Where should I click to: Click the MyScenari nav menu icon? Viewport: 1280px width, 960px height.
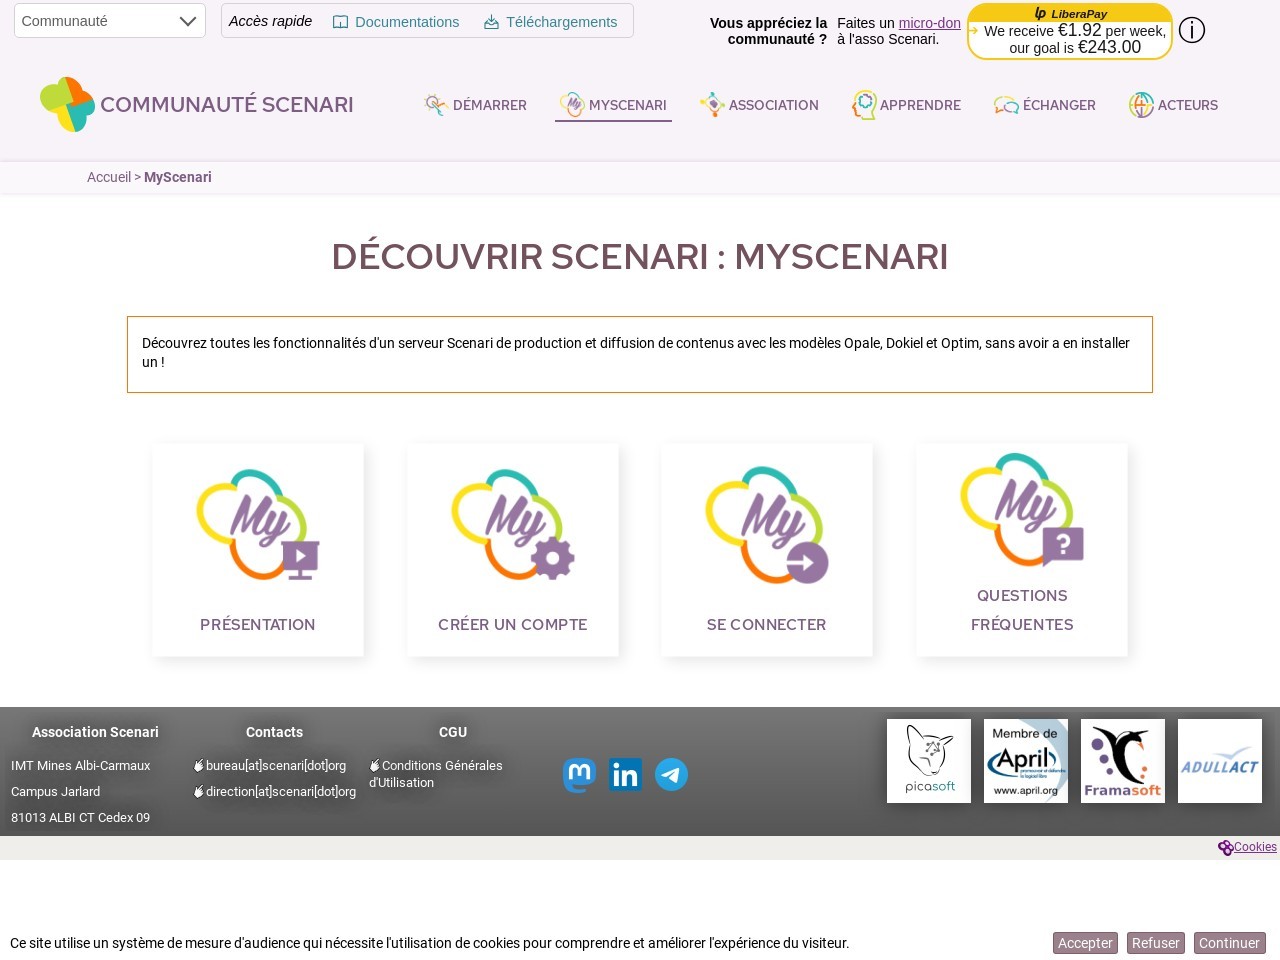tap(572, 104)
